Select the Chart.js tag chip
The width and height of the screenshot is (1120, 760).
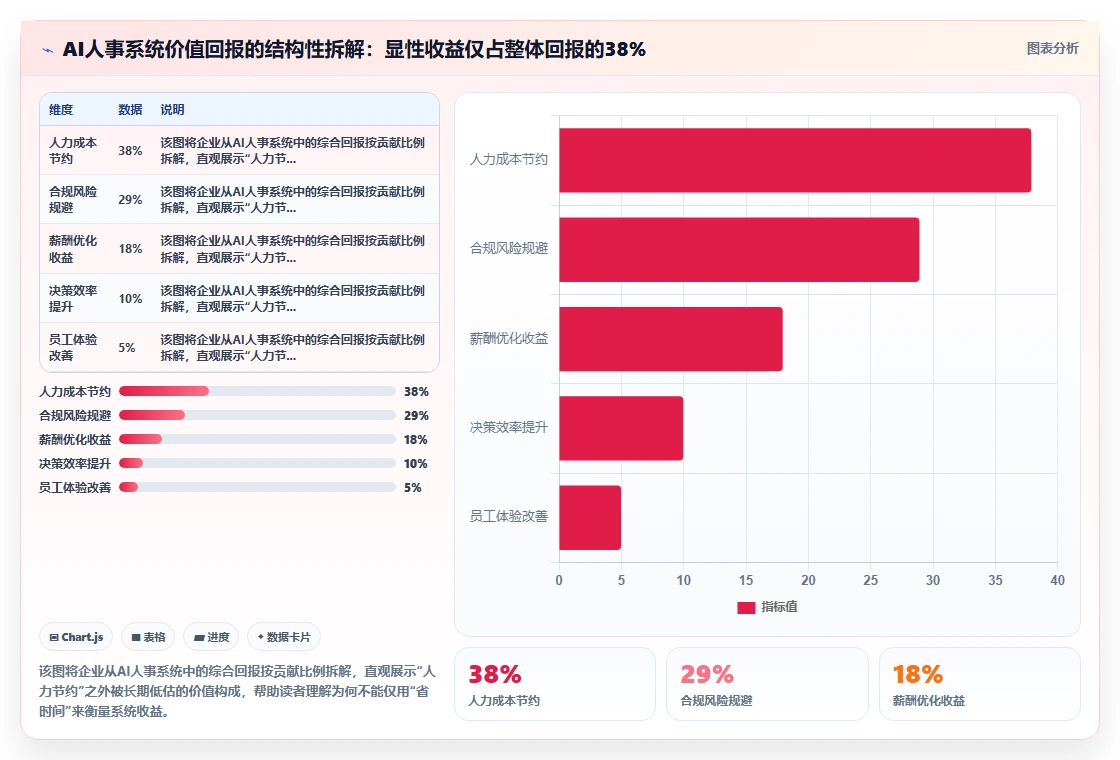coord(76,637)
